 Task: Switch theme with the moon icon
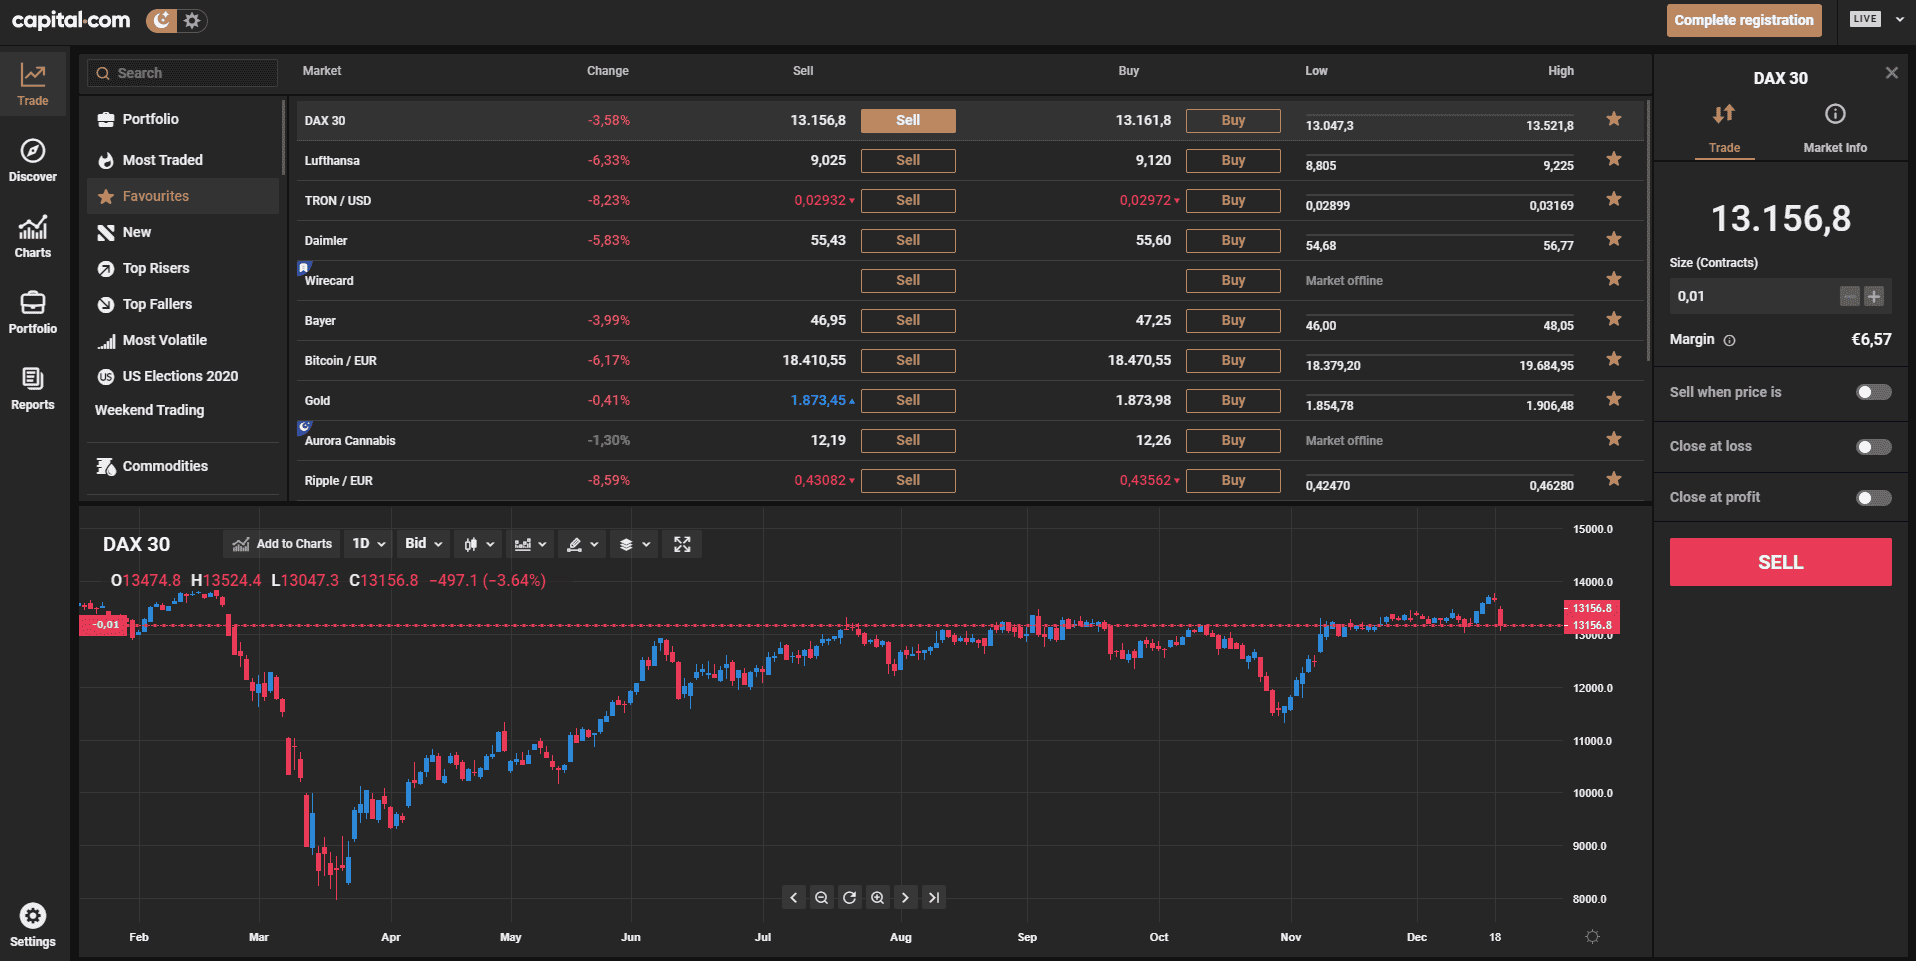click(161, 20)
